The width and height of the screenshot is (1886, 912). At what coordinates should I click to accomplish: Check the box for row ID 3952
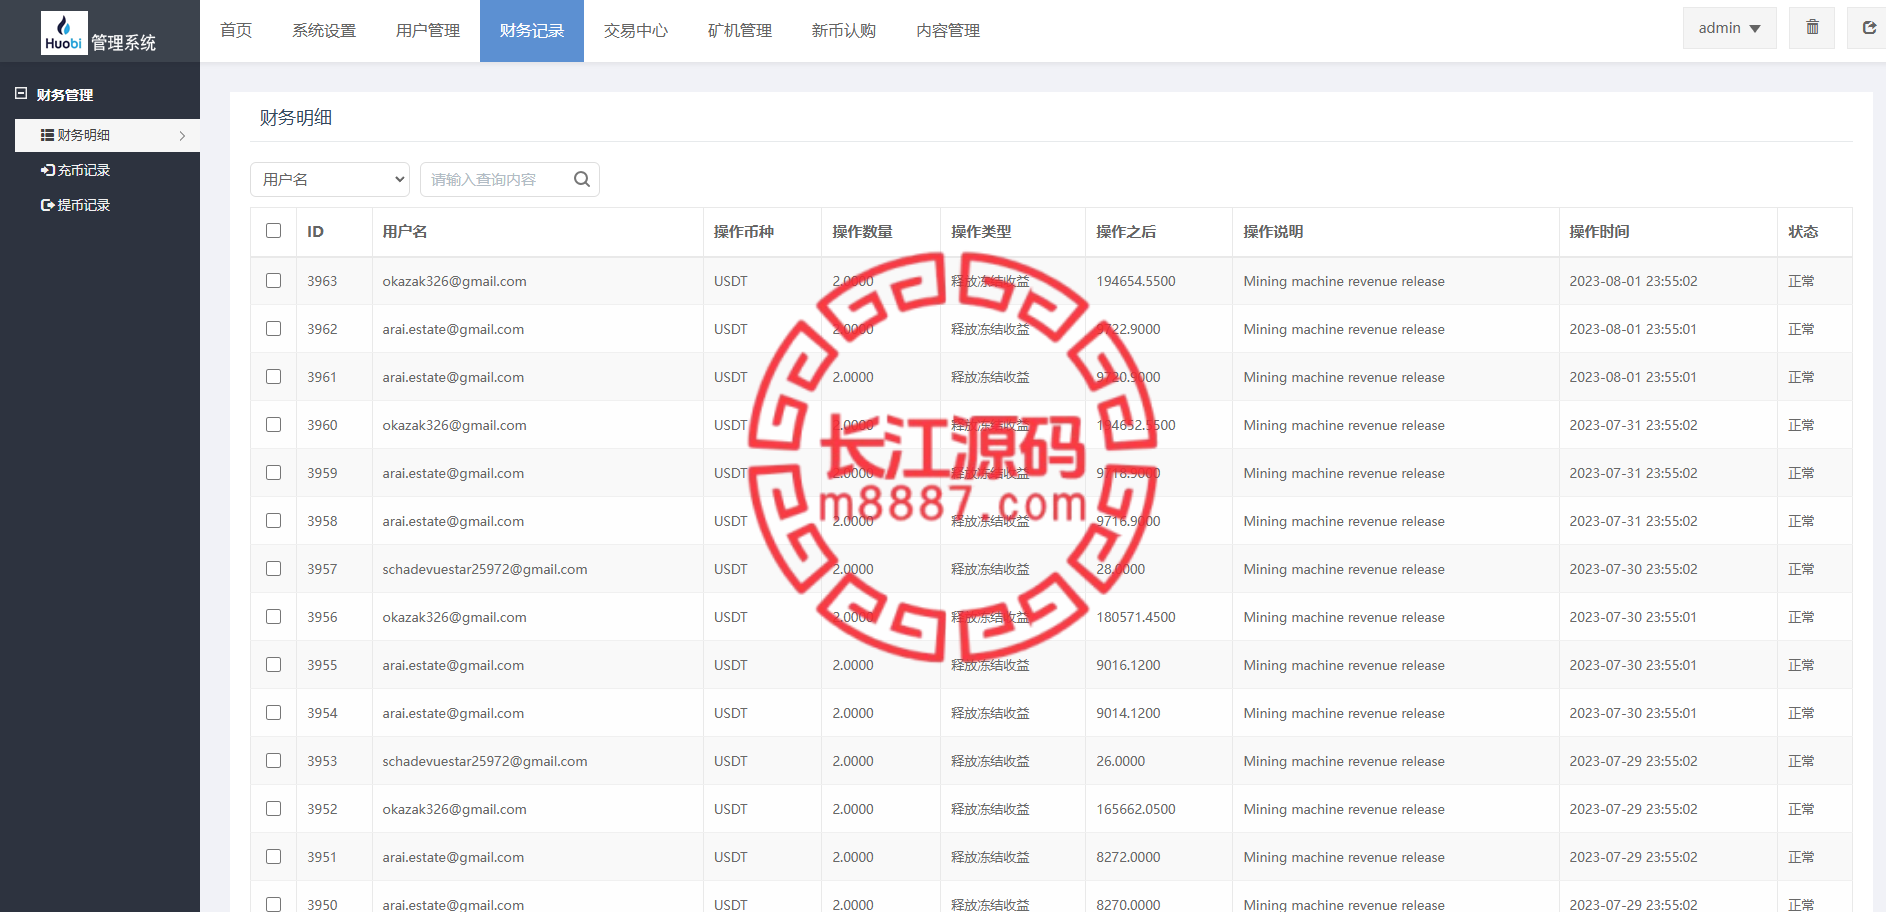[273, 809]
